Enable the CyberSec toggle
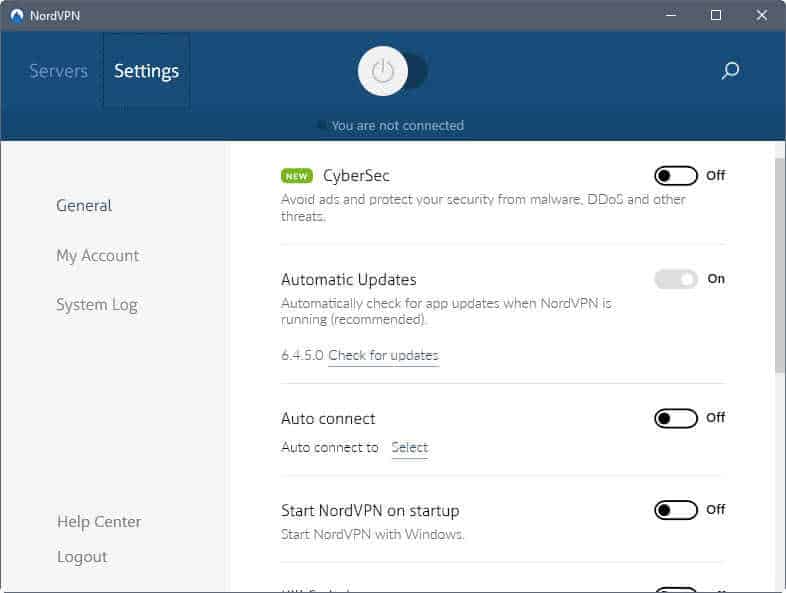The height and width of the screenshot is (593, 786). coord(676,176)
